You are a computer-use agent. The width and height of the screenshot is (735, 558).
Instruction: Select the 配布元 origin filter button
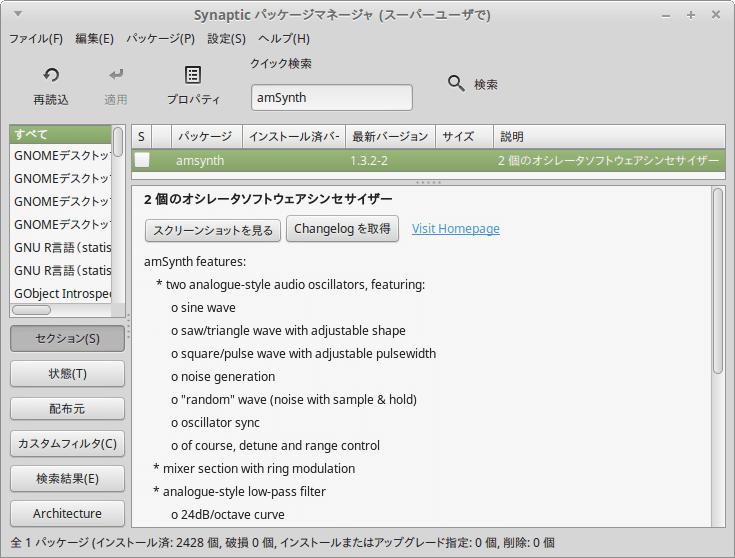(68, 409)
